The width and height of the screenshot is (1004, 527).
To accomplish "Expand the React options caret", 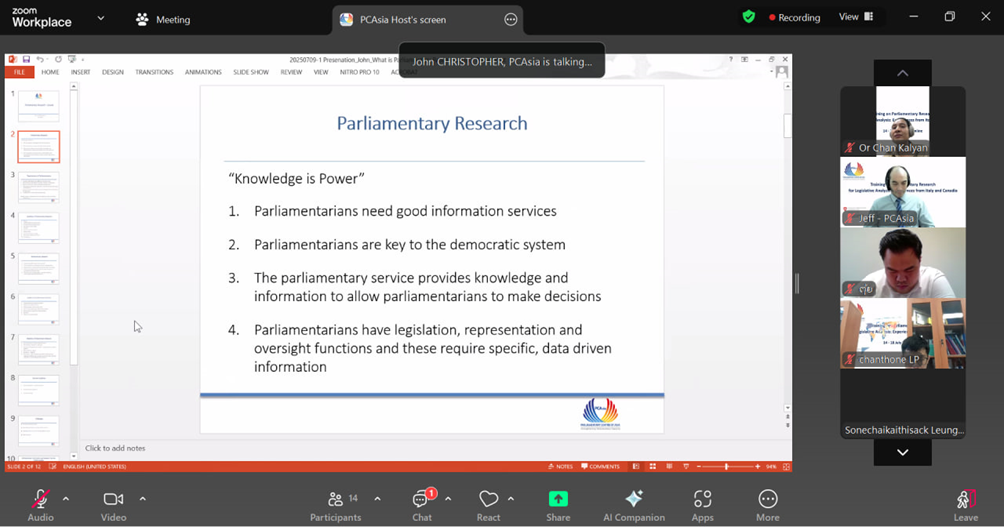I will point(511,499).
